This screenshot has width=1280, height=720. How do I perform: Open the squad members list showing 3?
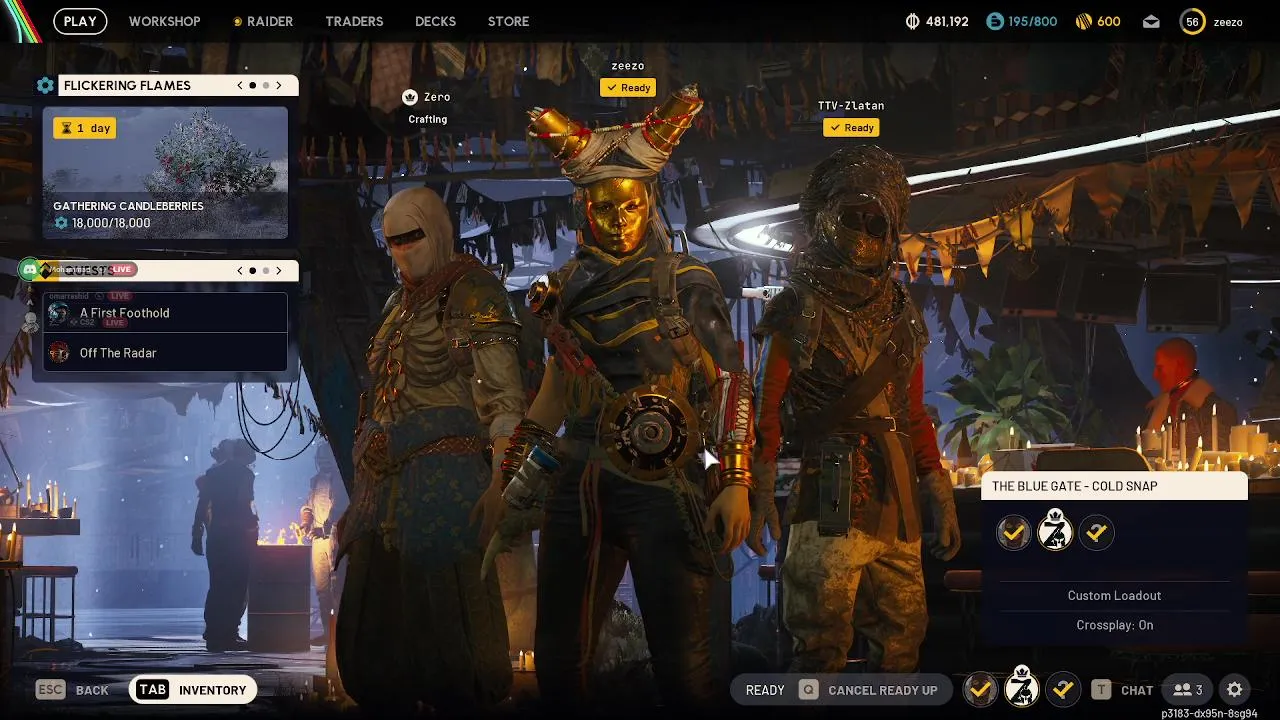[x=1188, y=690]
